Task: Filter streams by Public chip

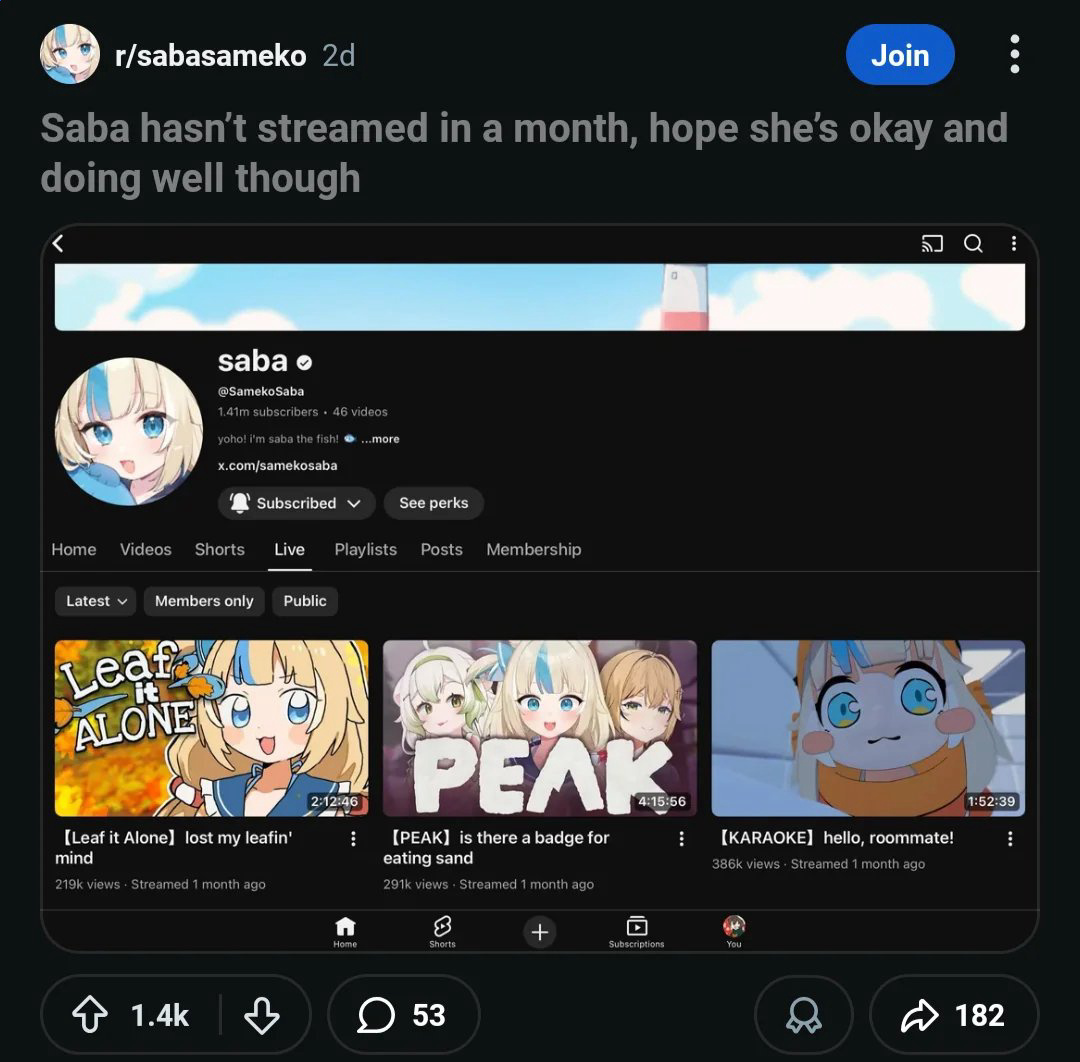Action: click(x=304, y=601)
